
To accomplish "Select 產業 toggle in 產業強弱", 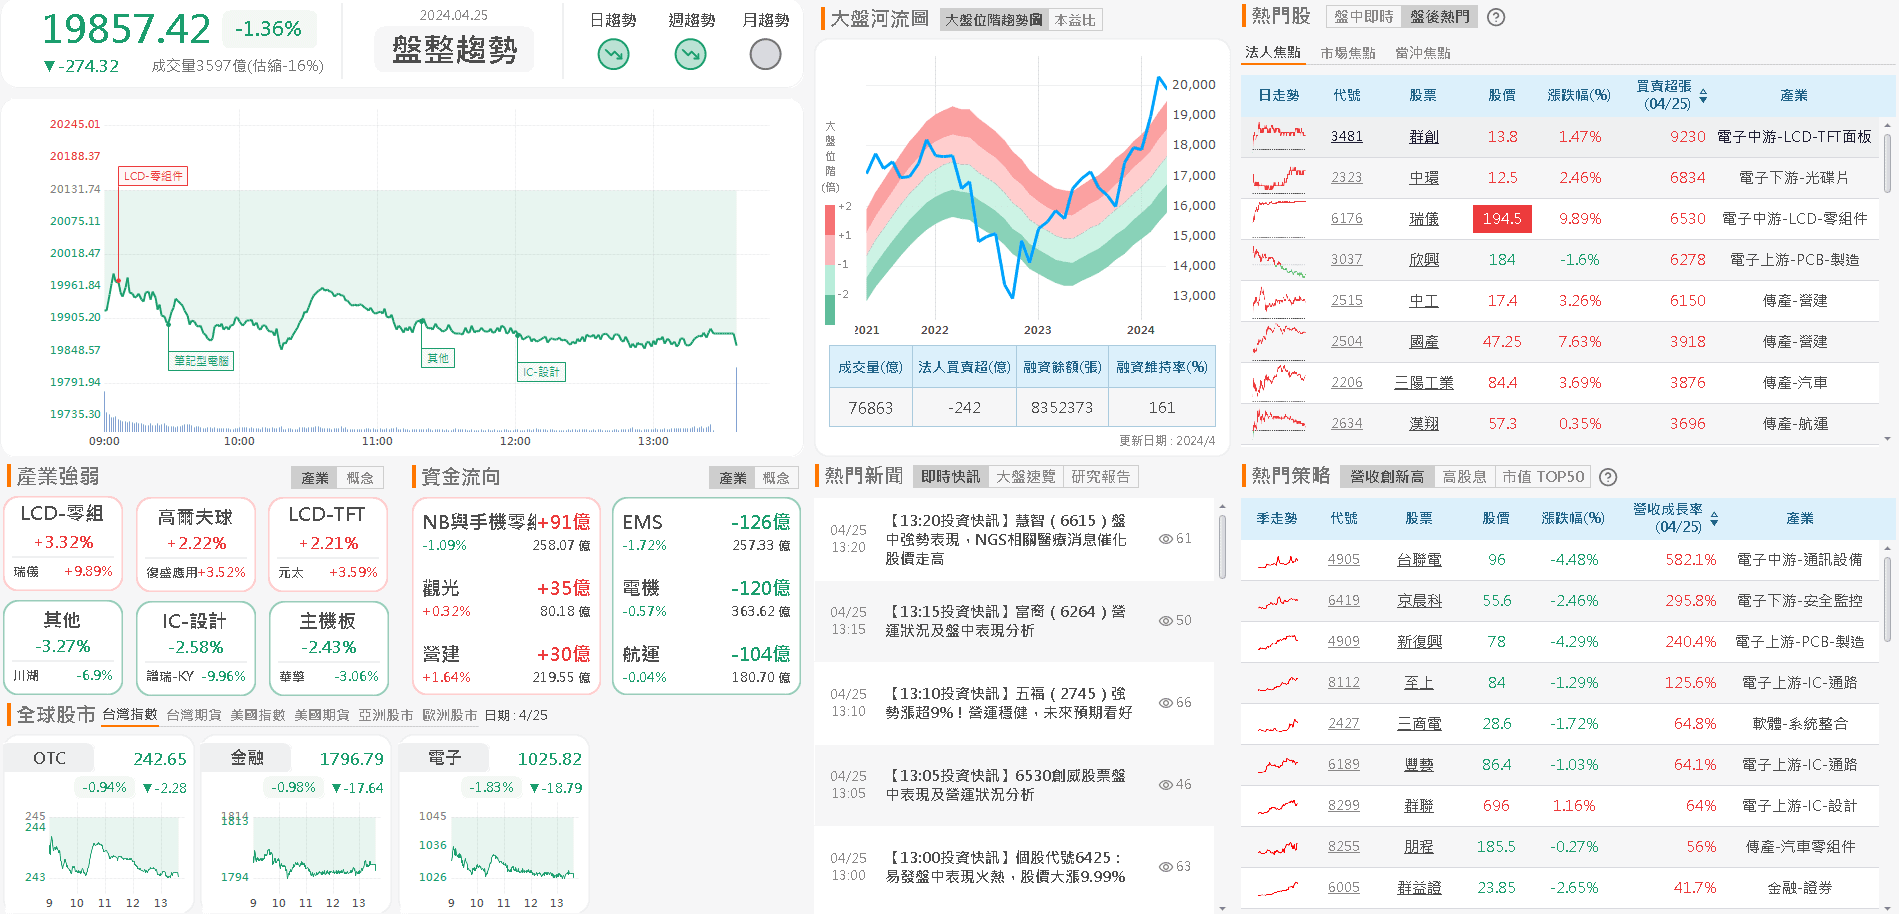I will pyautogui.click(x=315, y=478).
